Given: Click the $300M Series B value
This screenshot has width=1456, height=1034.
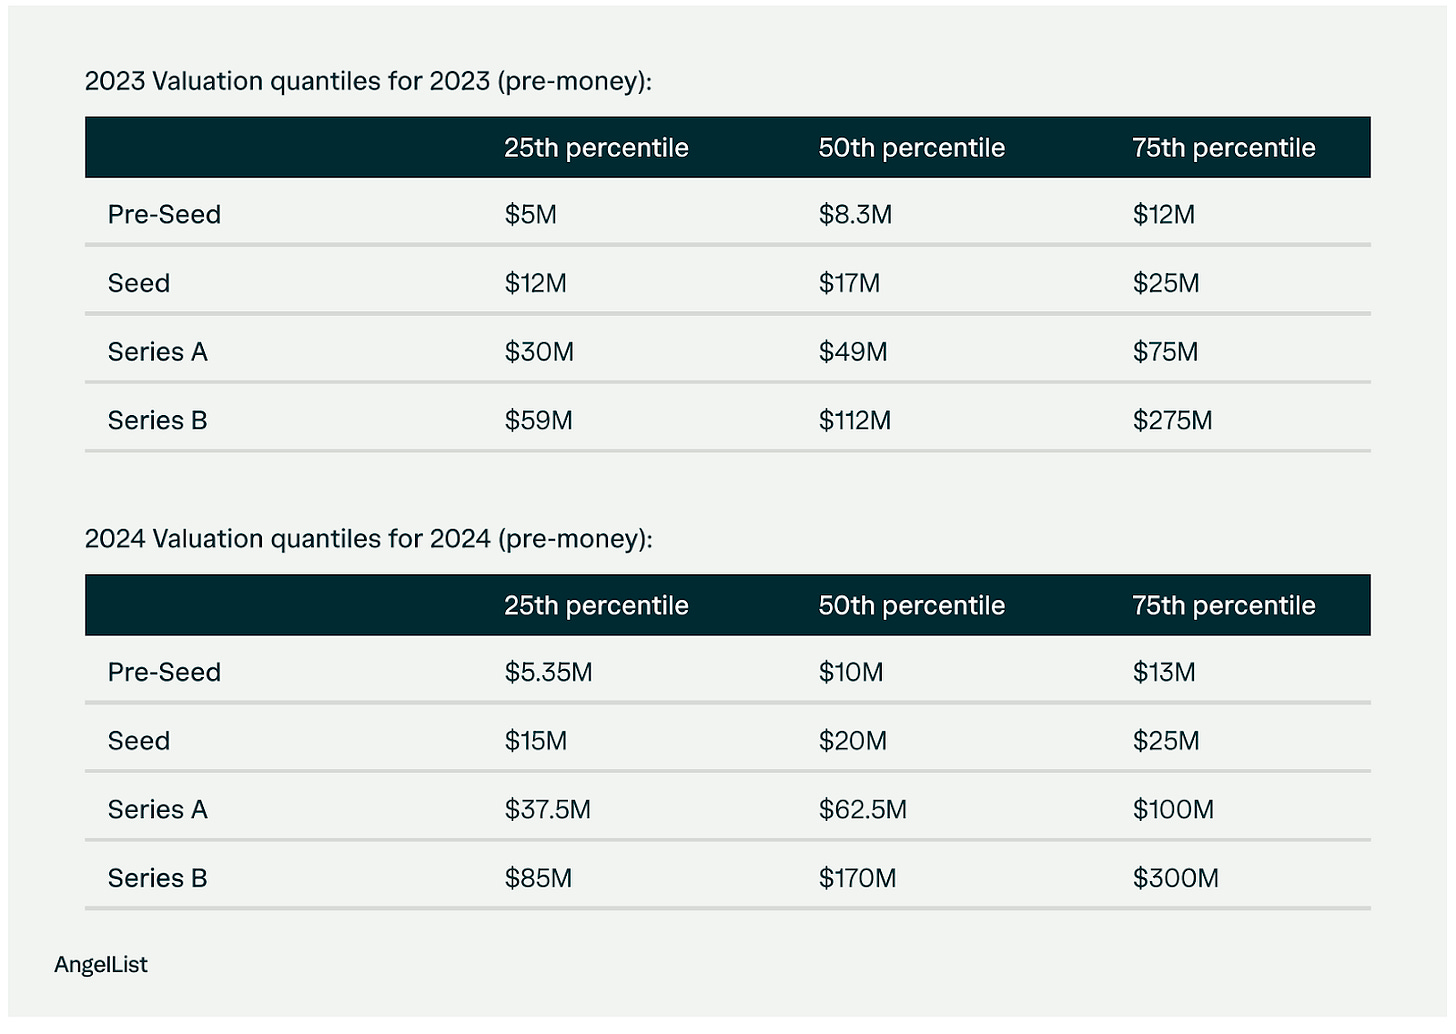Looking at the screenshot, I should coord(1175,879).
